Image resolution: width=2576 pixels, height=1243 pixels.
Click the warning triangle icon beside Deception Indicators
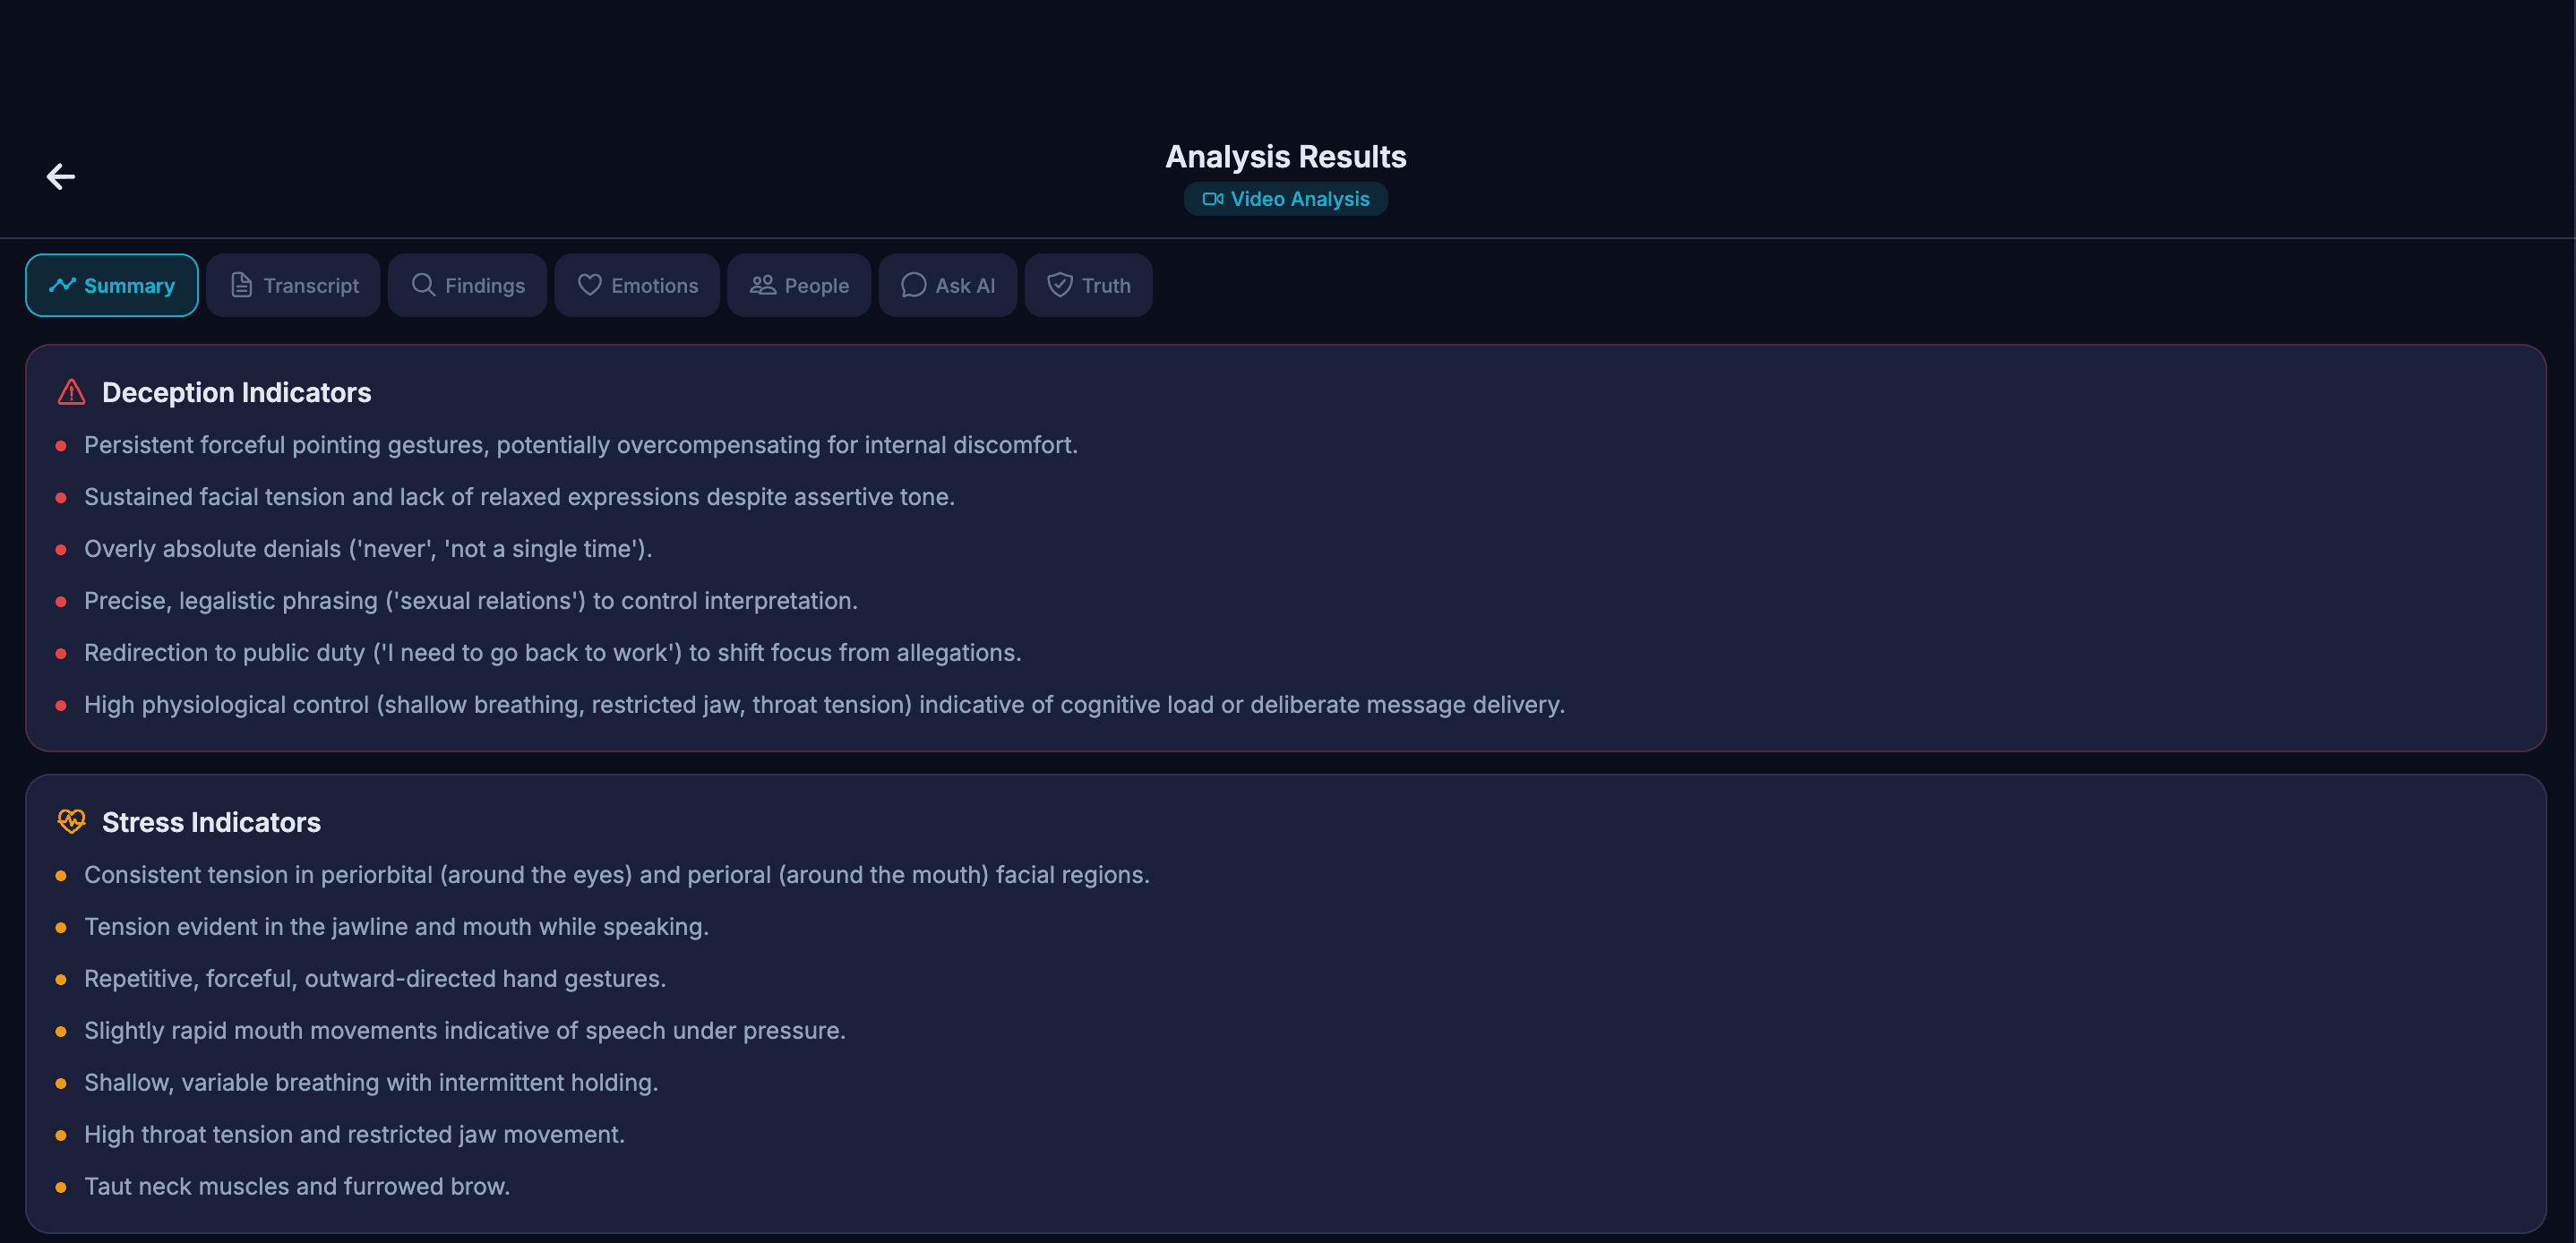point(70,392)
